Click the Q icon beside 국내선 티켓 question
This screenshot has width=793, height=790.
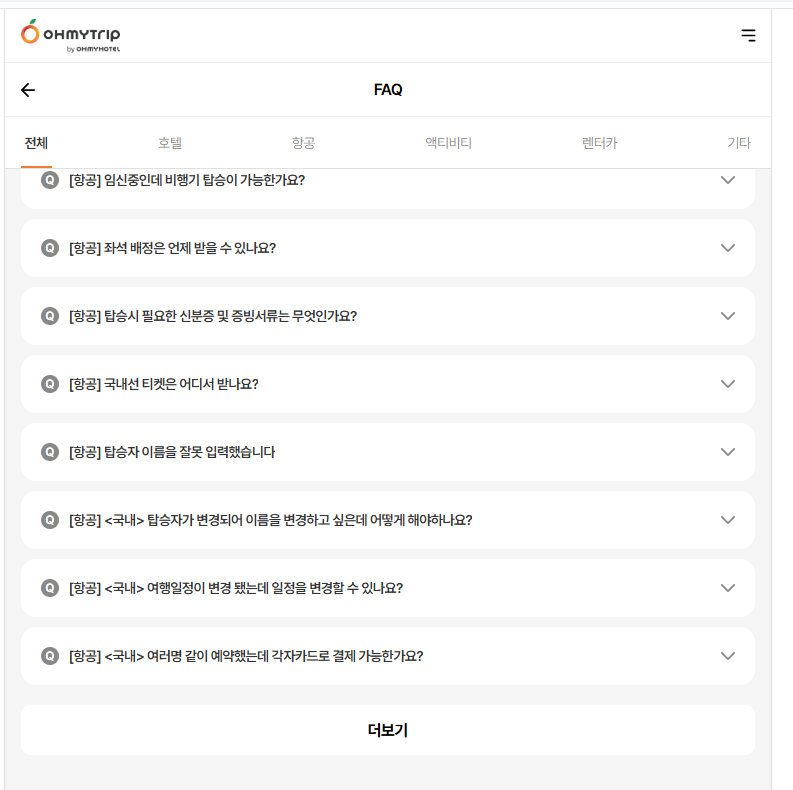(x=50, y=384)
